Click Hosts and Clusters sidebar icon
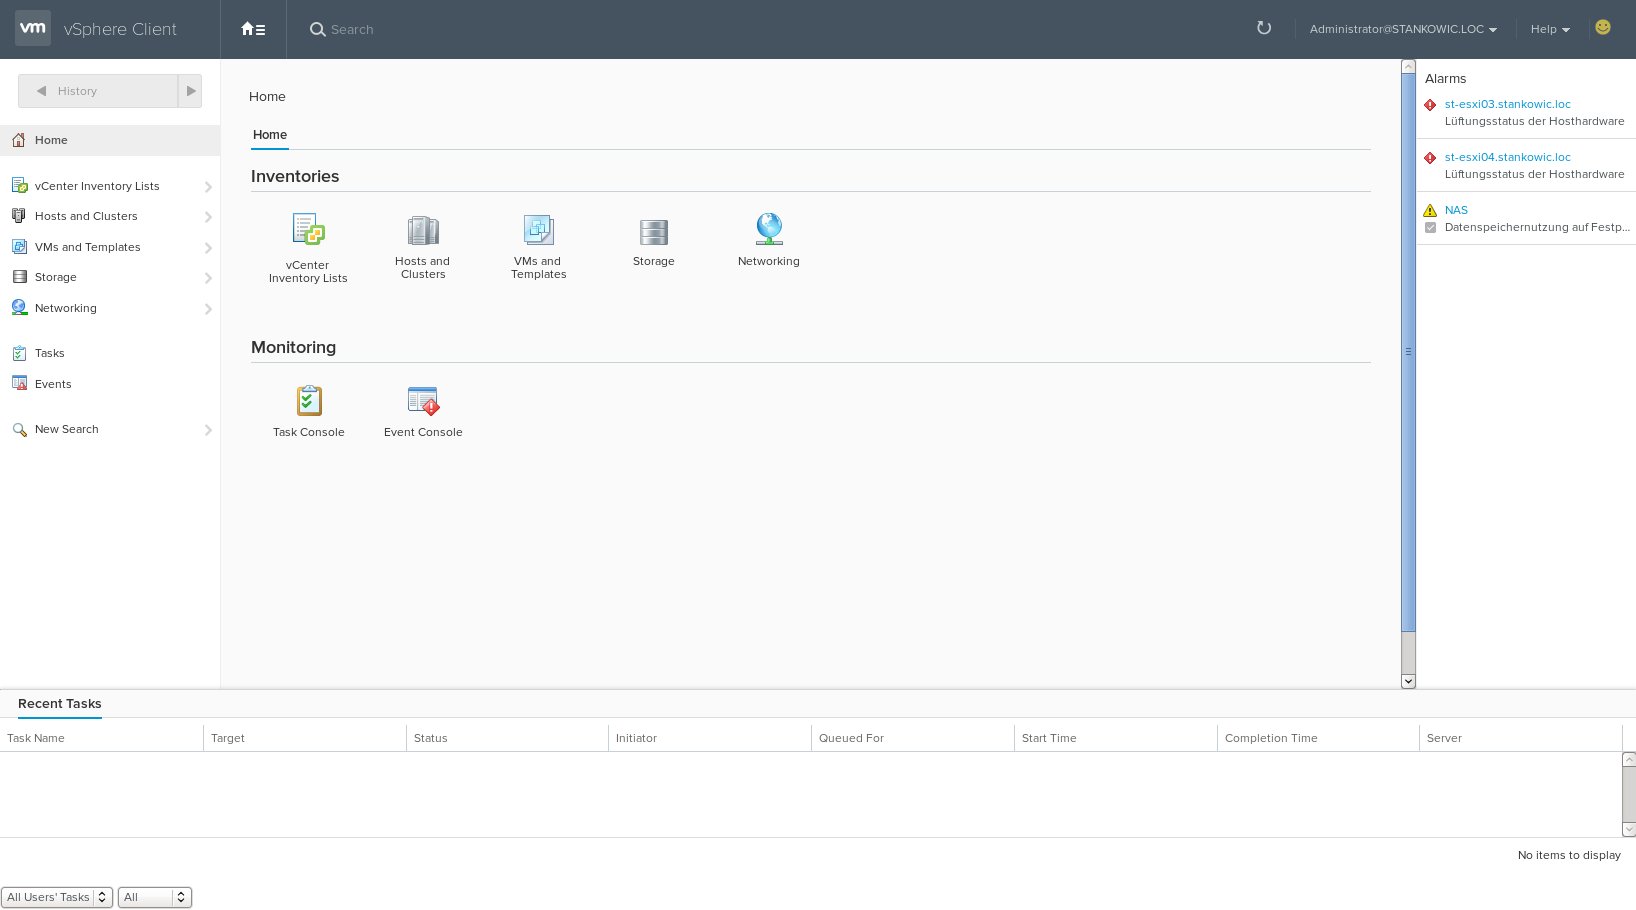This screenshot has width=1636, height=910. pyautogui.click(x=19, y=215)
